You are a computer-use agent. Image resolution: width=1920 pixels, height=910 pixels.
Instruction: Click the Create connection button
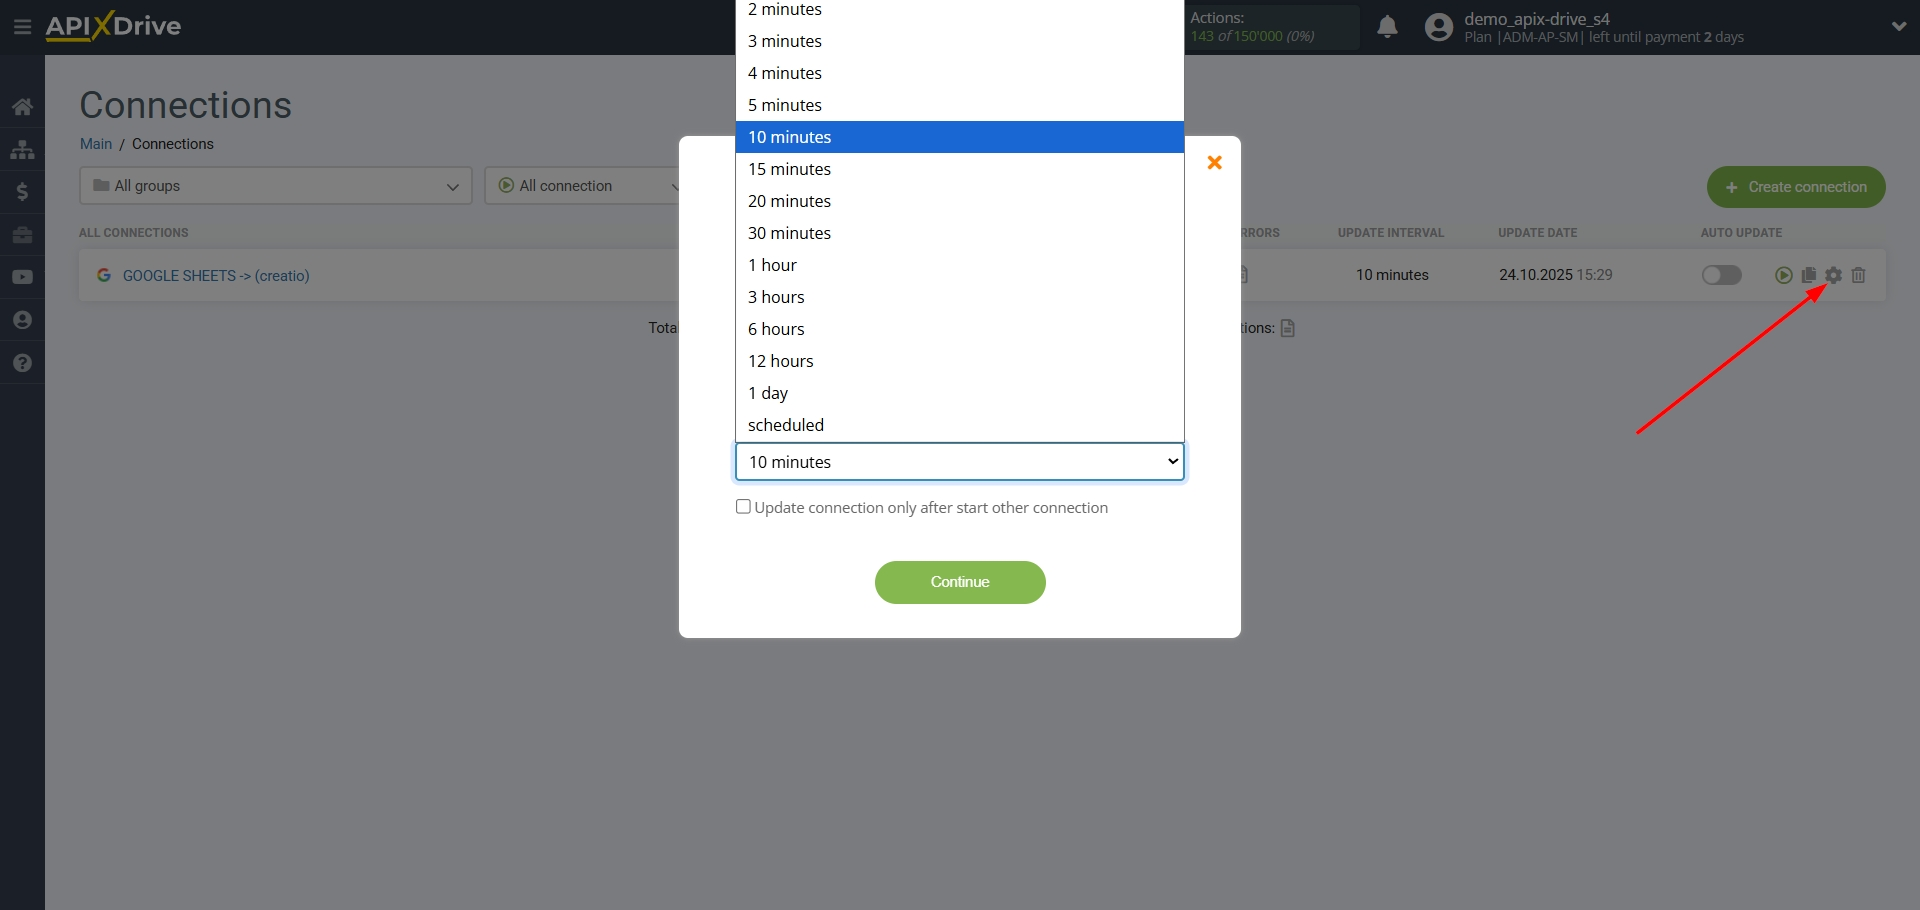[1796, 187]
